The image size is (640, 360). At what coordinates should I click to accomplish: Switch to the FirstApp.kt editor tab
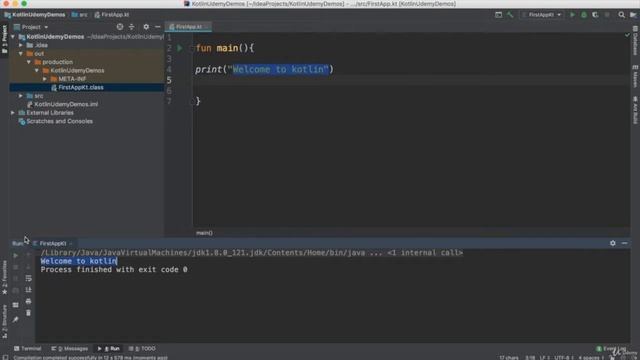[x=188, y=27]
